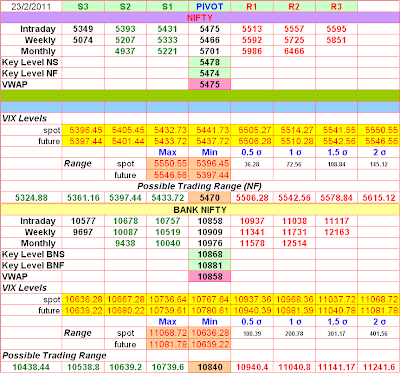The width and height of the screenshot is (400, 373).
Task: Select Nifty weekly pivot 5466
Action: [210, 40]
